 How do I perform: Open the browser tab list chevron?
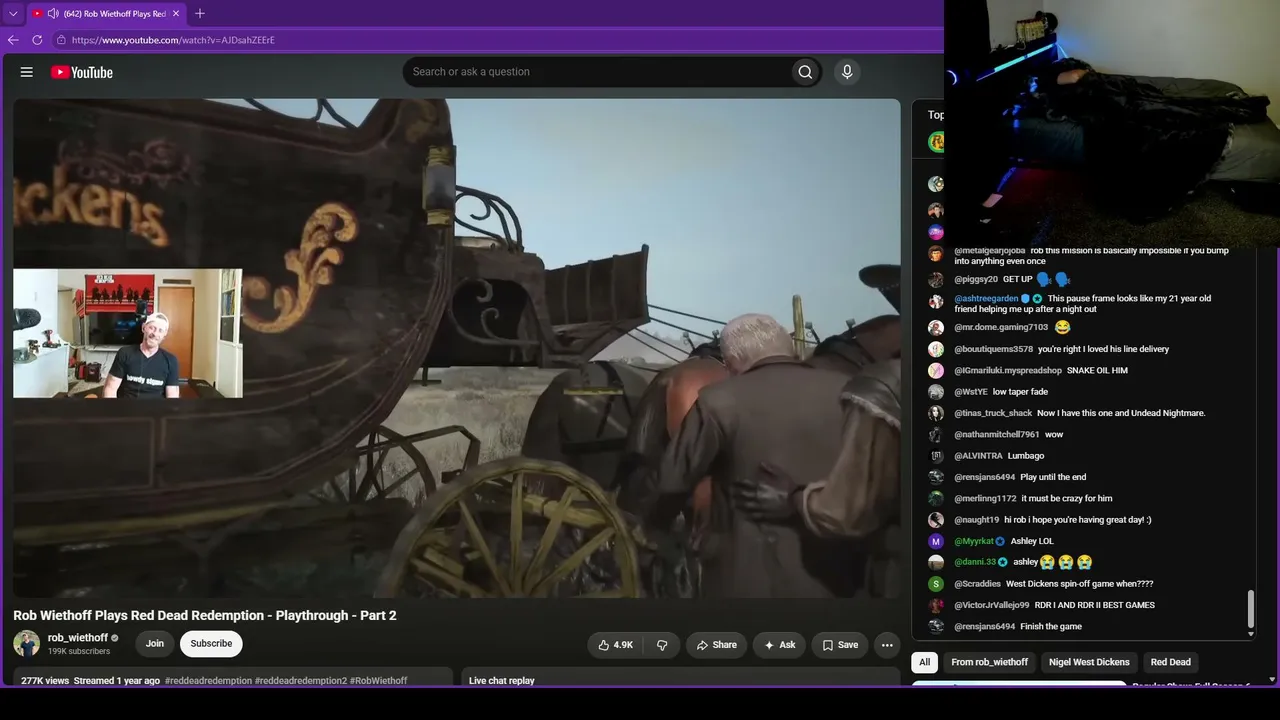point(13,14)
